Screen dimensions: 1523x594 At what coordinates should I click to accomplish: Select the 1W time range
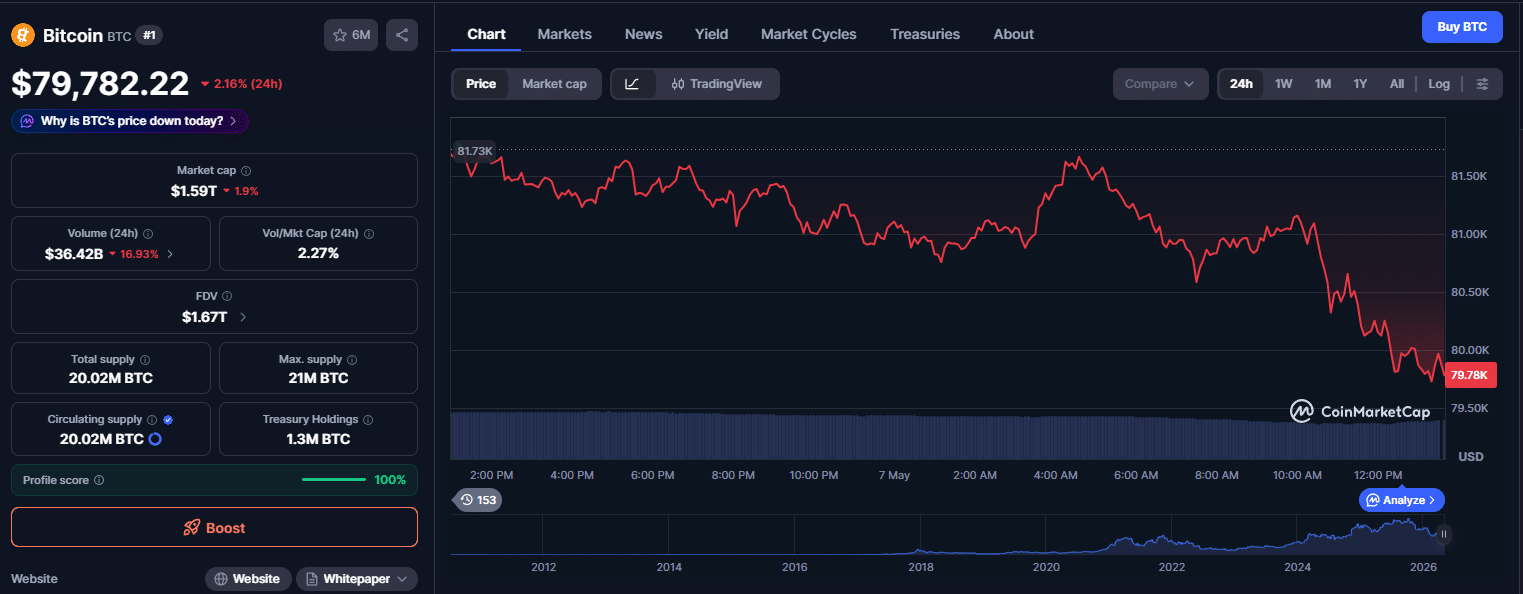point(1284,84)
